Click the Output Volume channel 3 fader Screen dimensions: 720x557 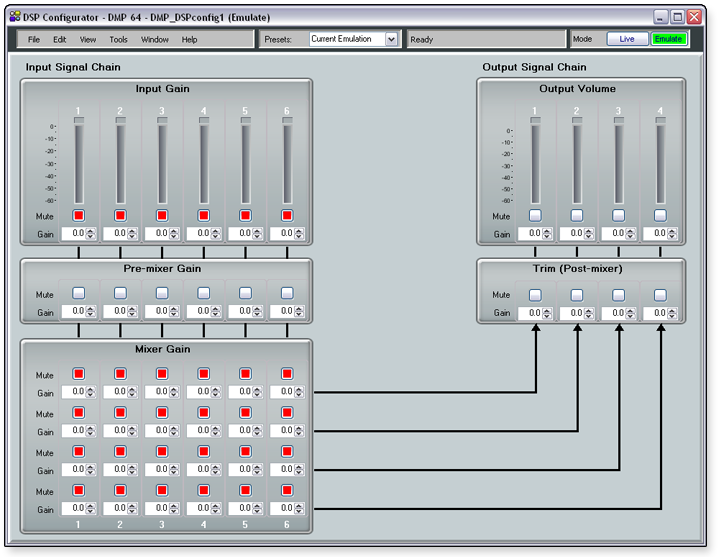pos(618,162)
